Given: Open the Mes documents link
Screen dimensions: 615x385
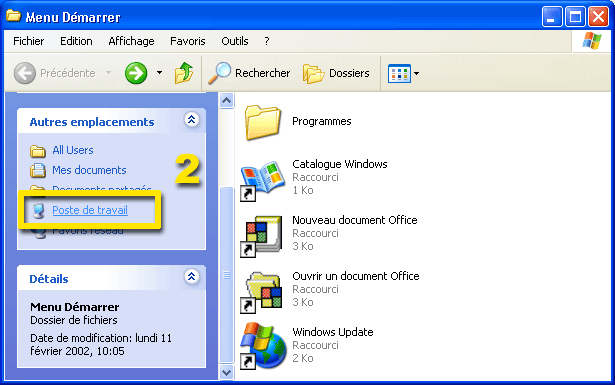Looking at the screenshot, I should pyautogui.click(x=89, y=170).
